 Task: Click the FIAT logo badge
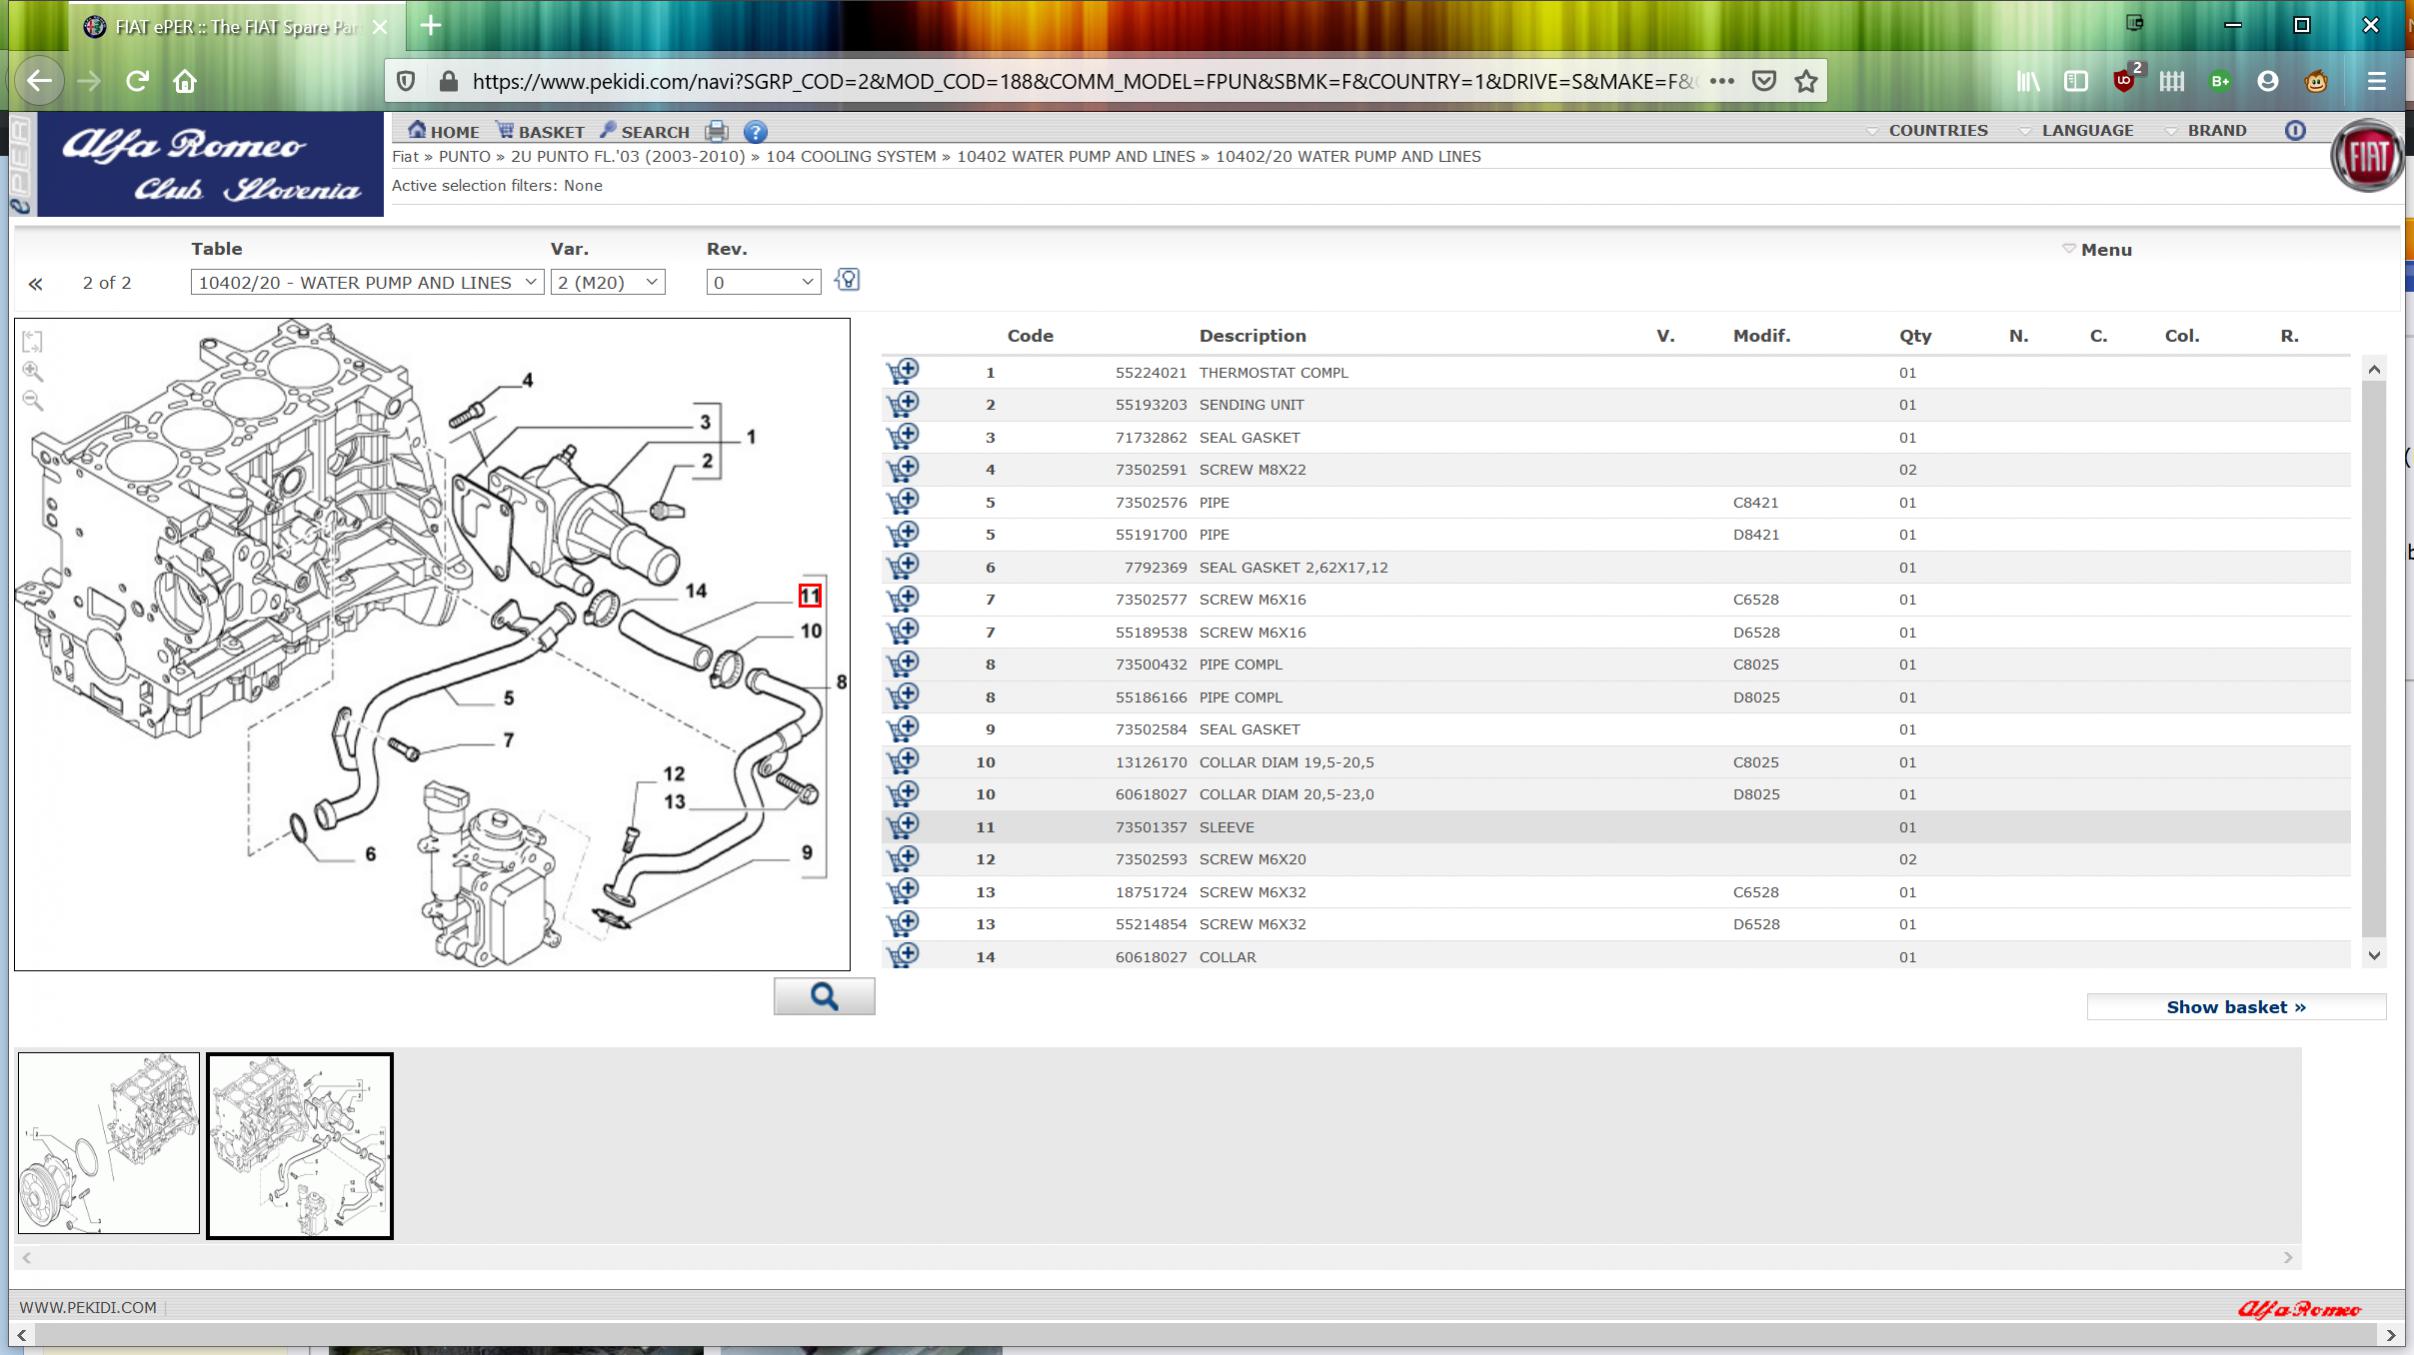click(2366, 157)
